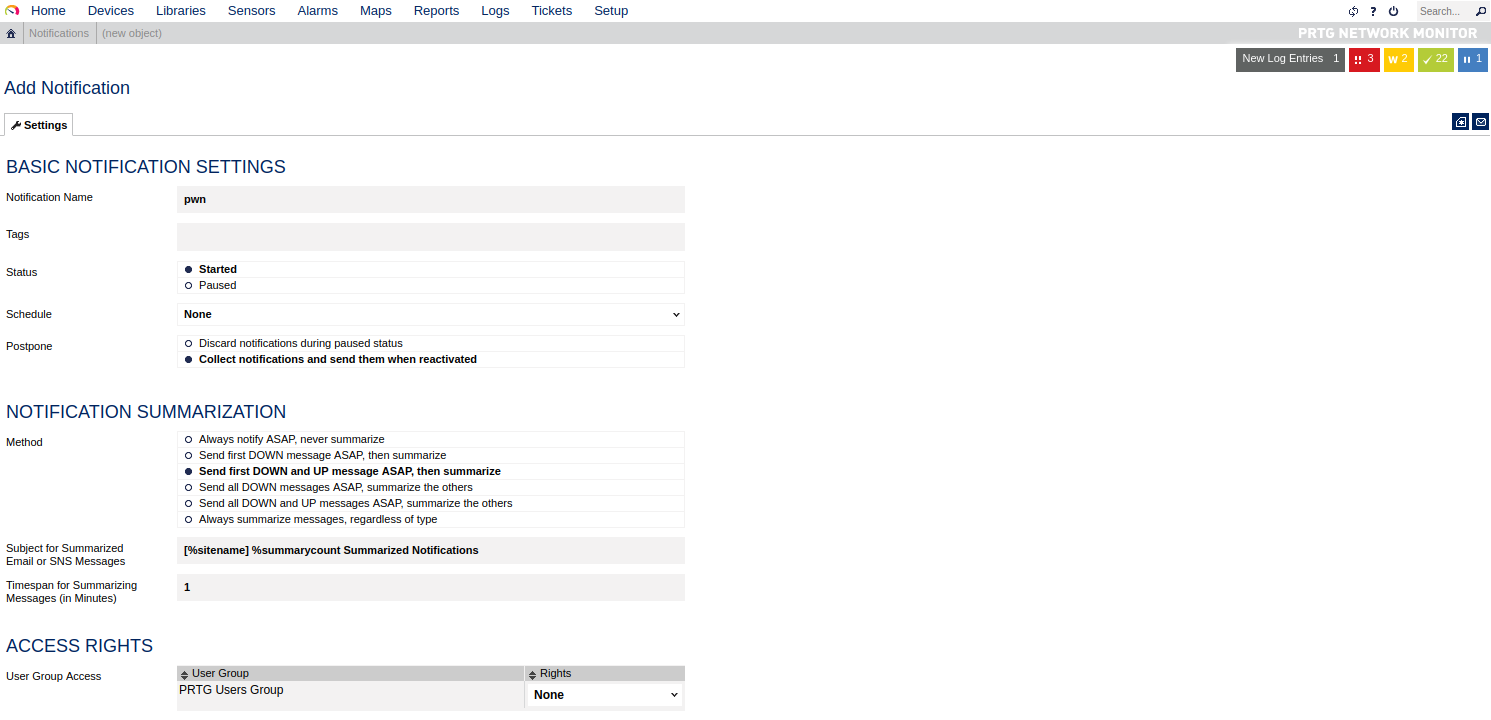Image resolution: width=1491 pixels, height=720 pixels.
Task: Select Discard notifications during paused status
Action: coord(189,344)
